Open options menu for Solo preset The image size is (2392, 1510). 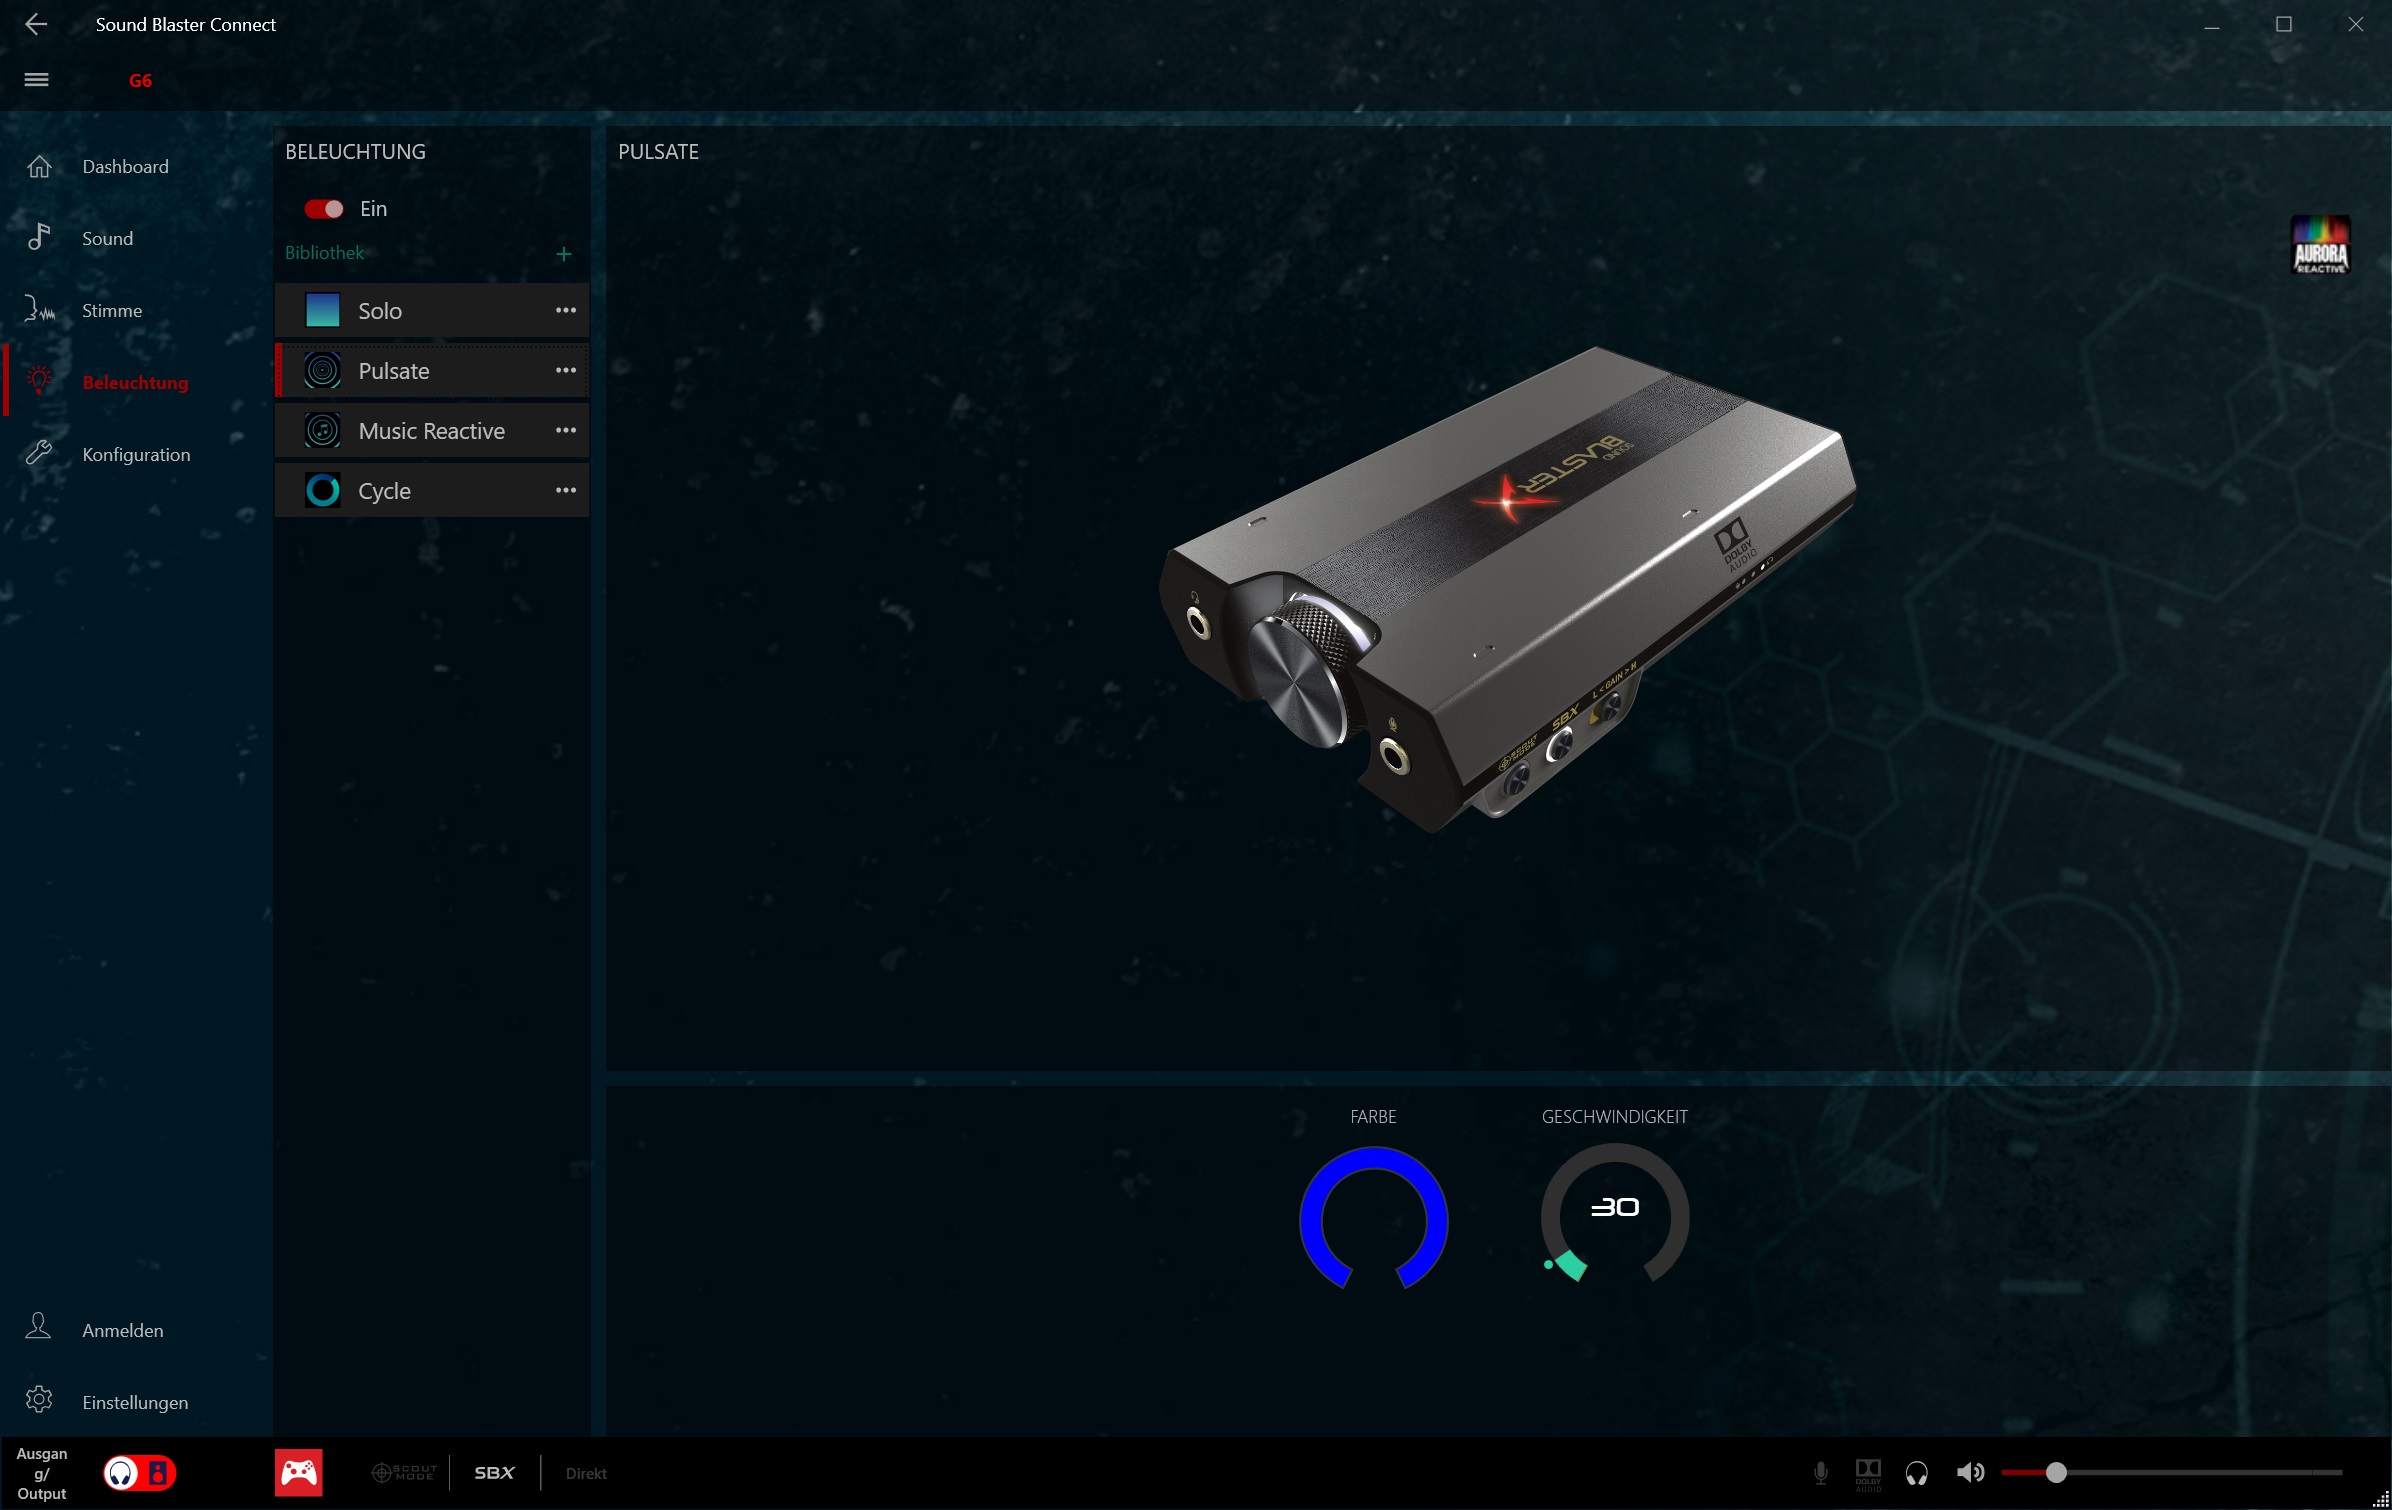(566, 310)
